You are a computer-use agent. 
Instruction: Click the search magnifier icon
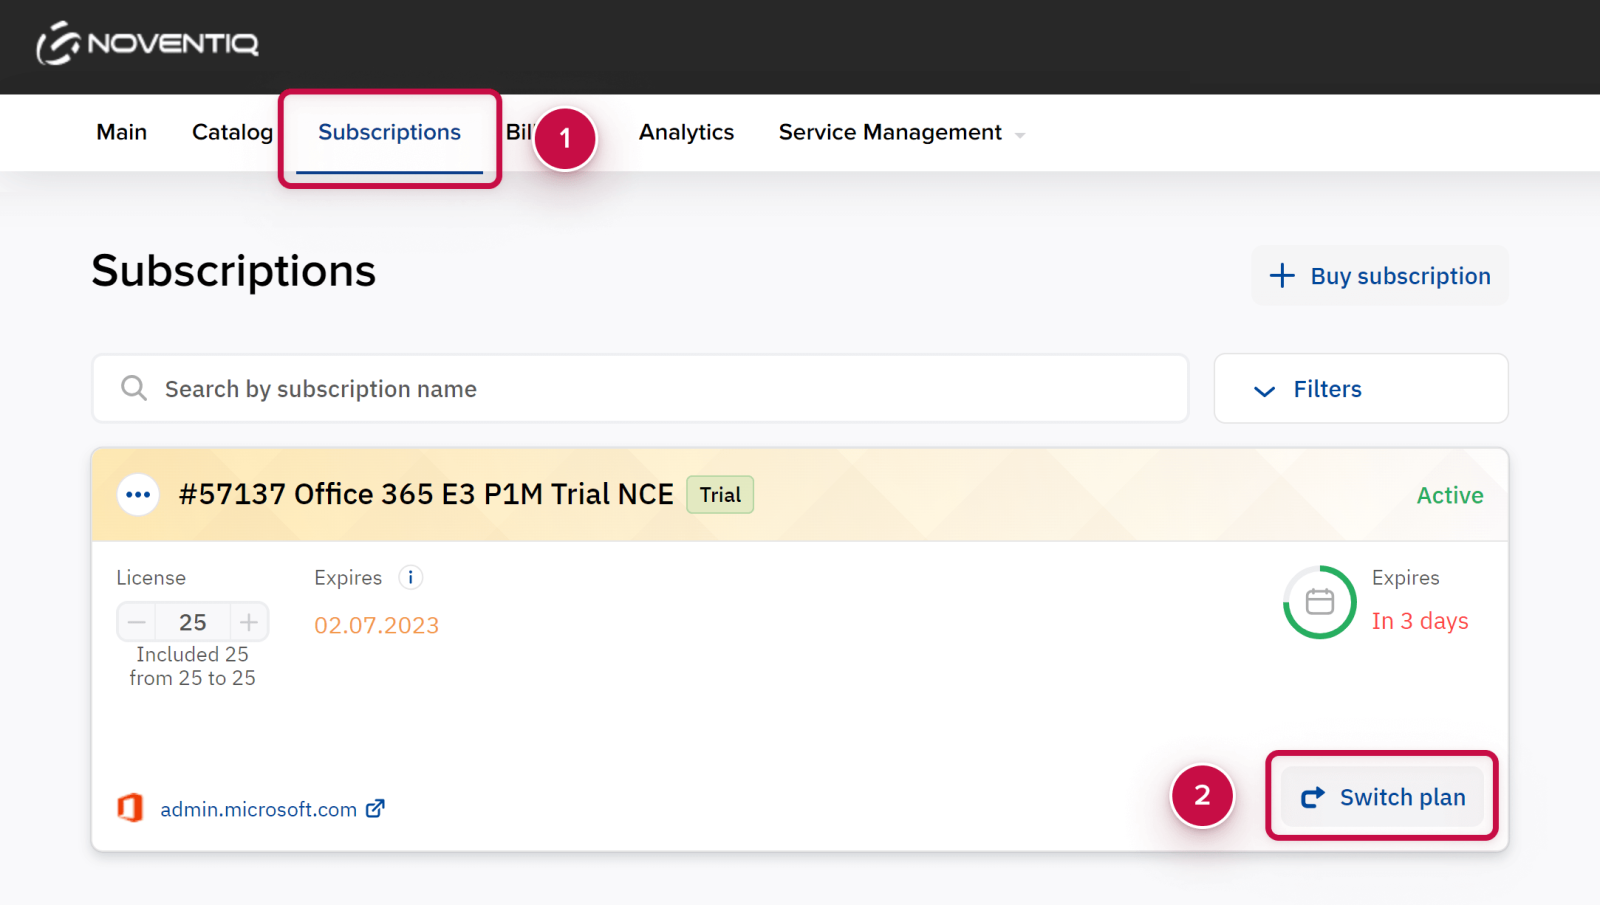(134, 388)
